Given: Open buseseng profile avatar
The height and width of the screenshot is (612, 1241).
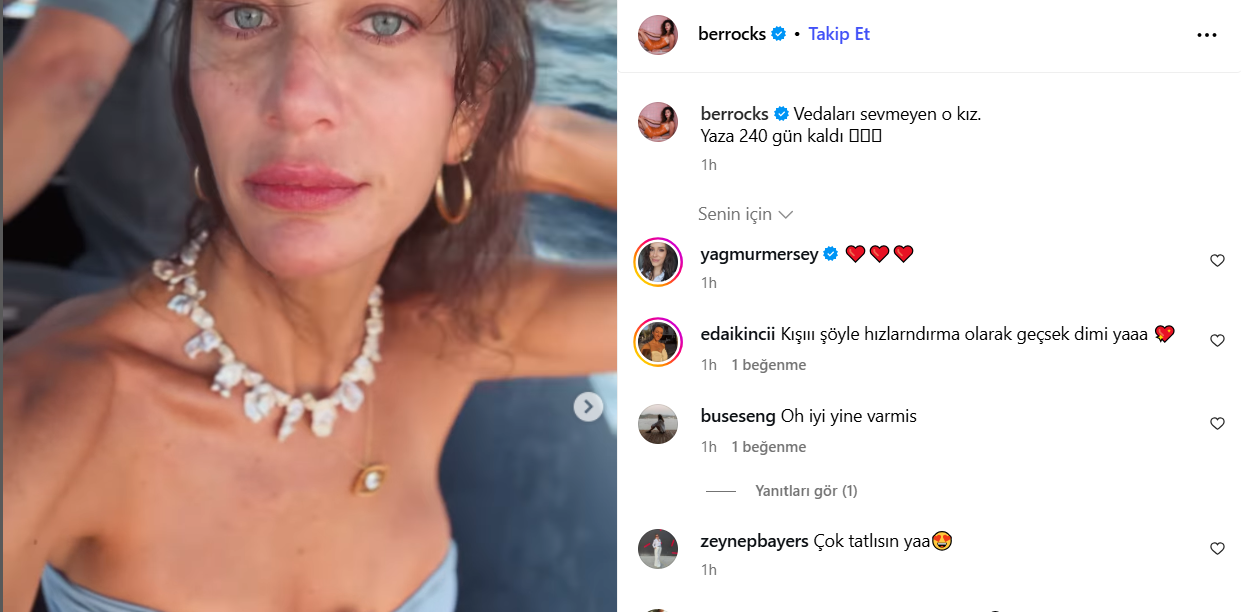Looking at the screenshot, I should click(x=658, y=424).
